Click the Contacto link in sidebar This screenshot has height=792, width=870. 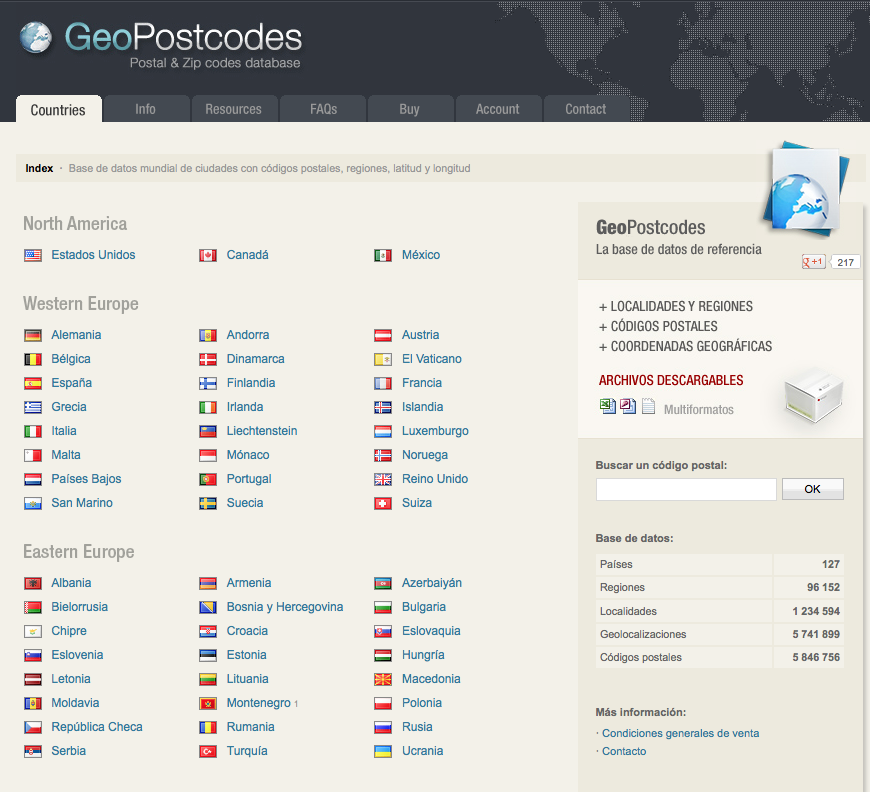(x=624, y=751)
